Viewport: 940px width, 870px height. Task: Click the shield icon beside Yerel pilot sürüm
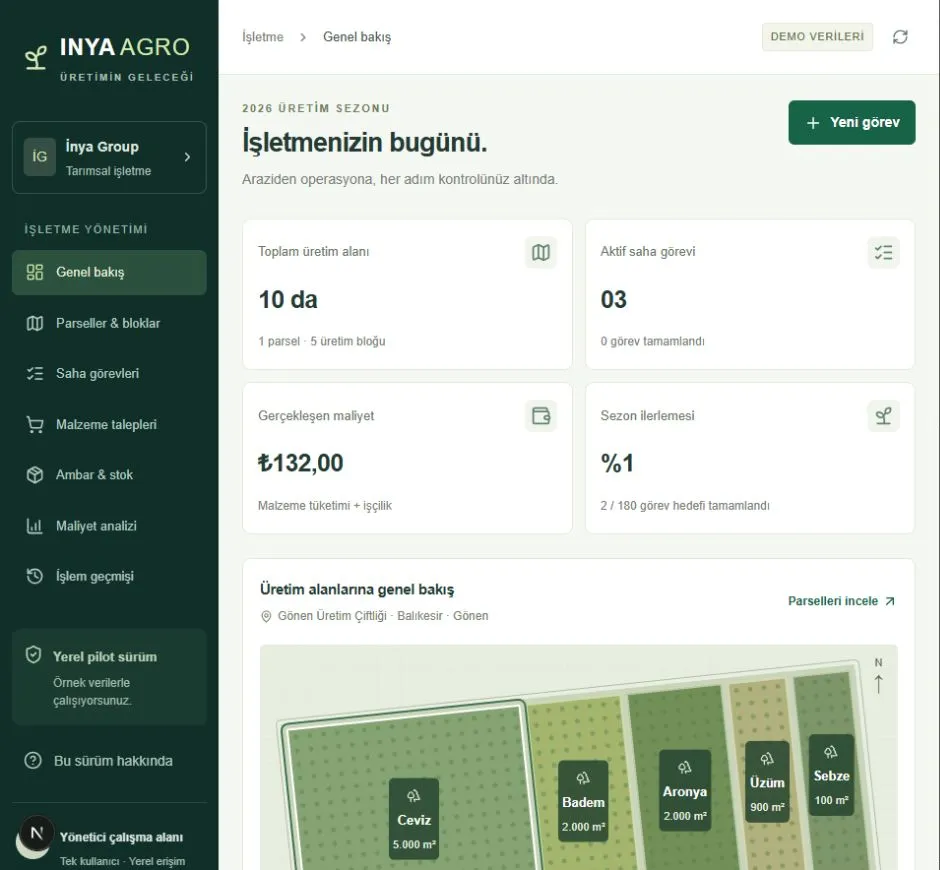click(34, 654)
